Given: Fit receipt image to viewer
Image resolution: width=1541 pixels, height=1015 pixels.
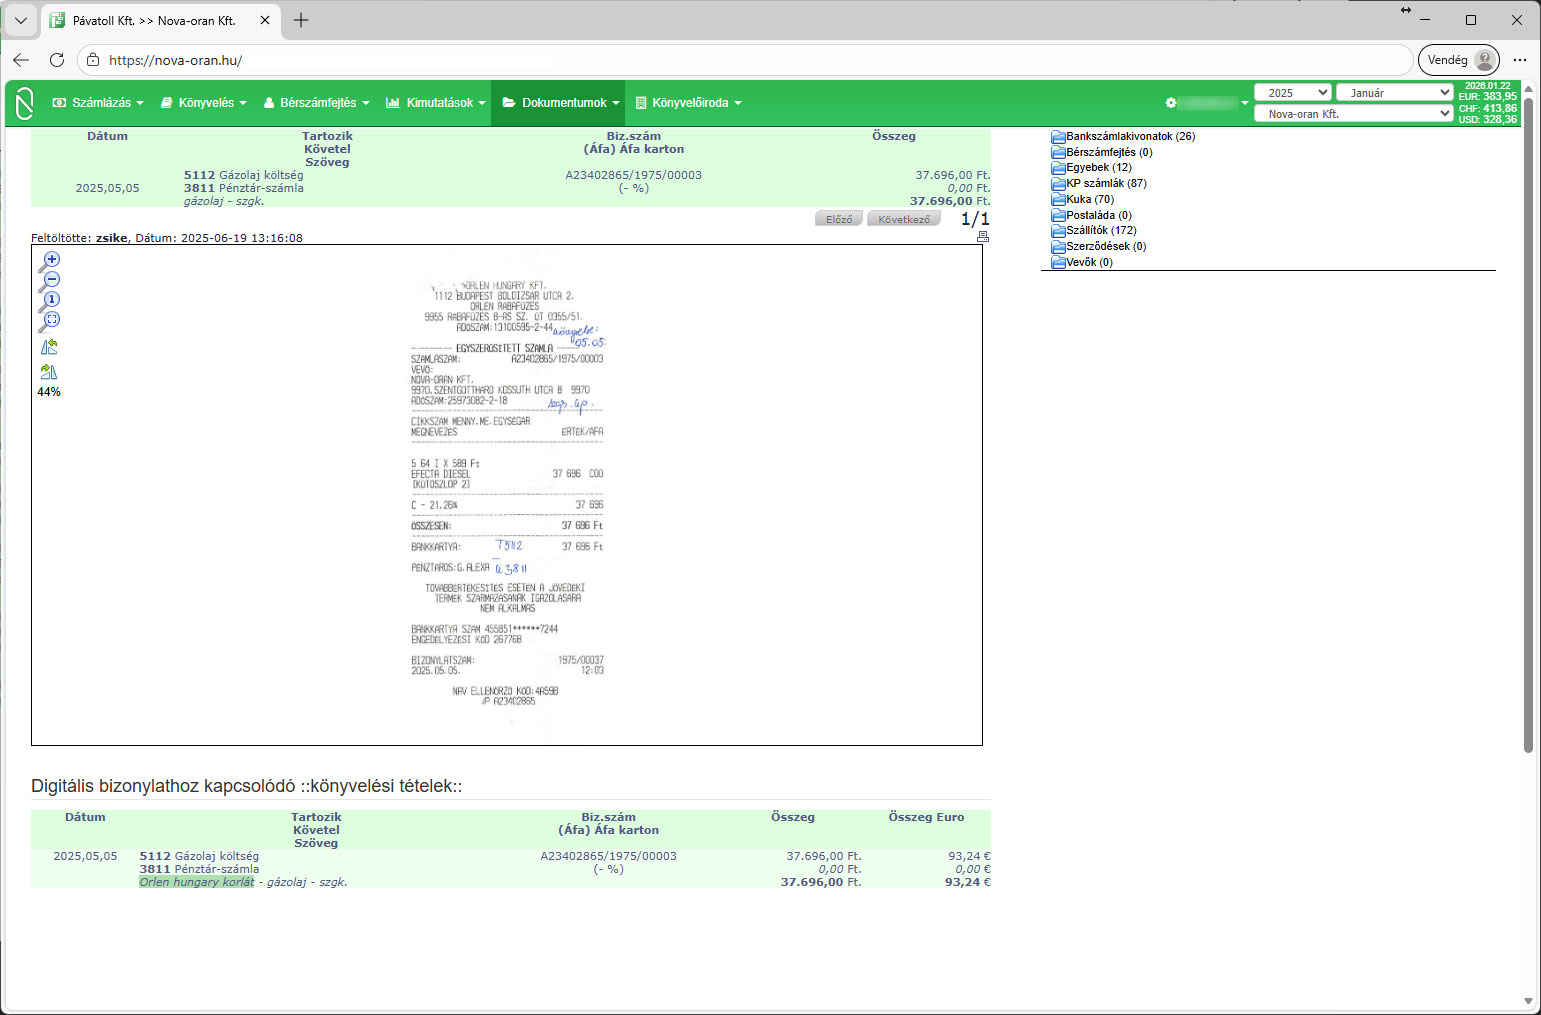Looking at the screenshot, I should point(49,321).
